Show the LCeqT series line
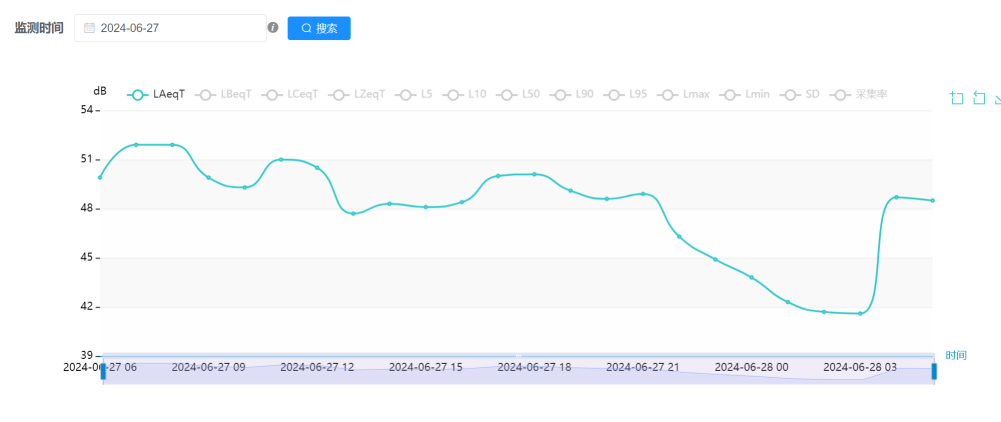 tap(292, 95)
